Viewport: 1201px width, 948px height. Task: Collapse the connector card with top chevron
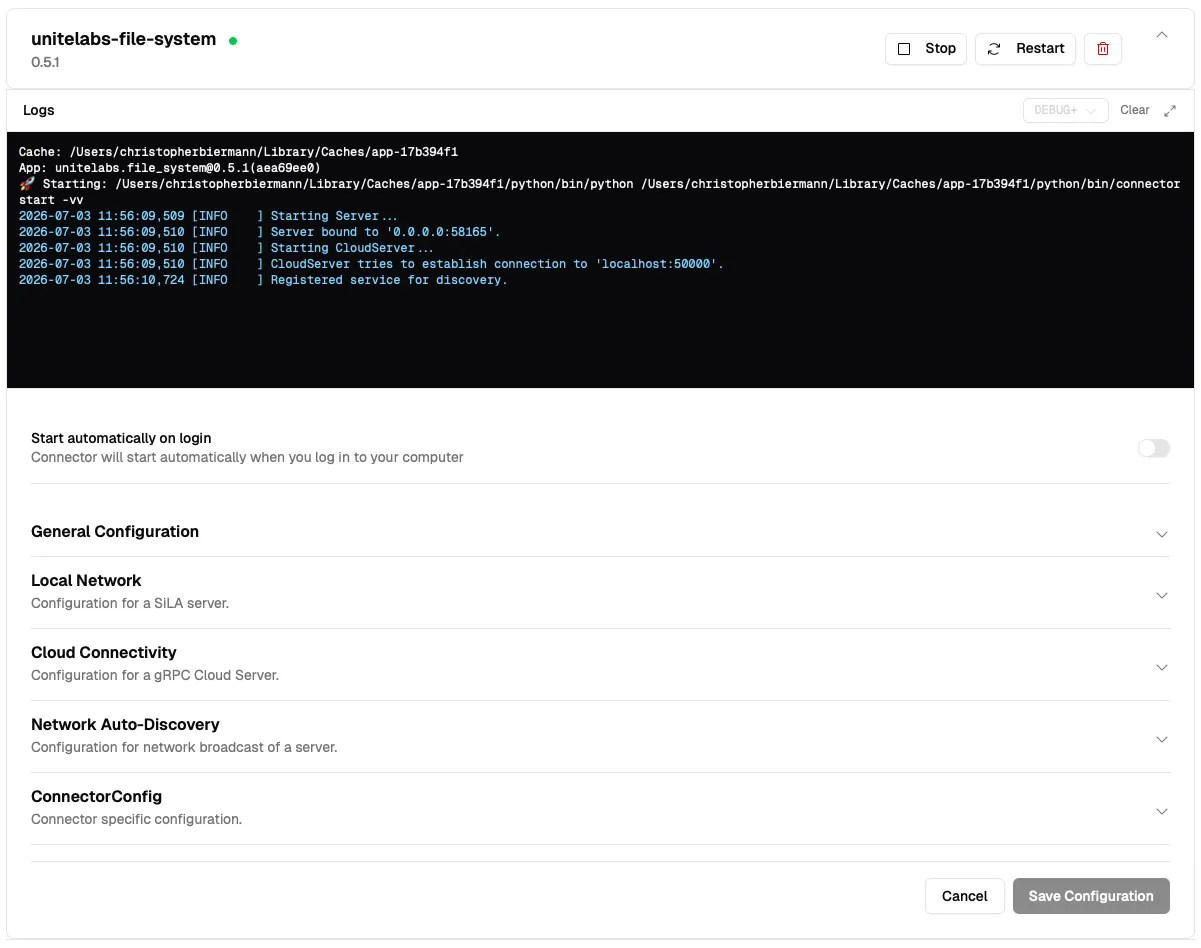(1162, 35)
